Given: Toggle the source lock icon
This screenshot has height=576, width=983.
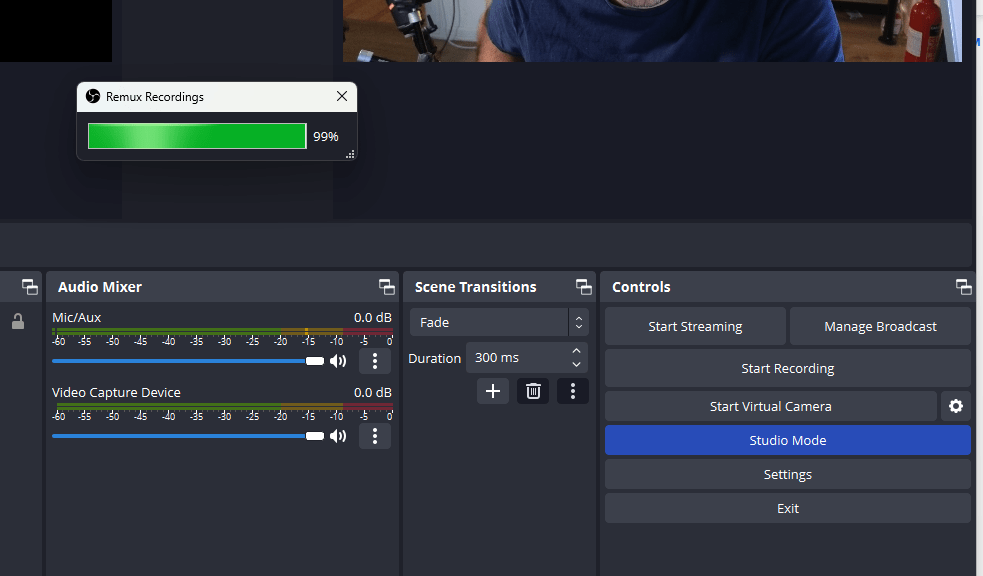Looking at the screenshot, I should [18, 321].
